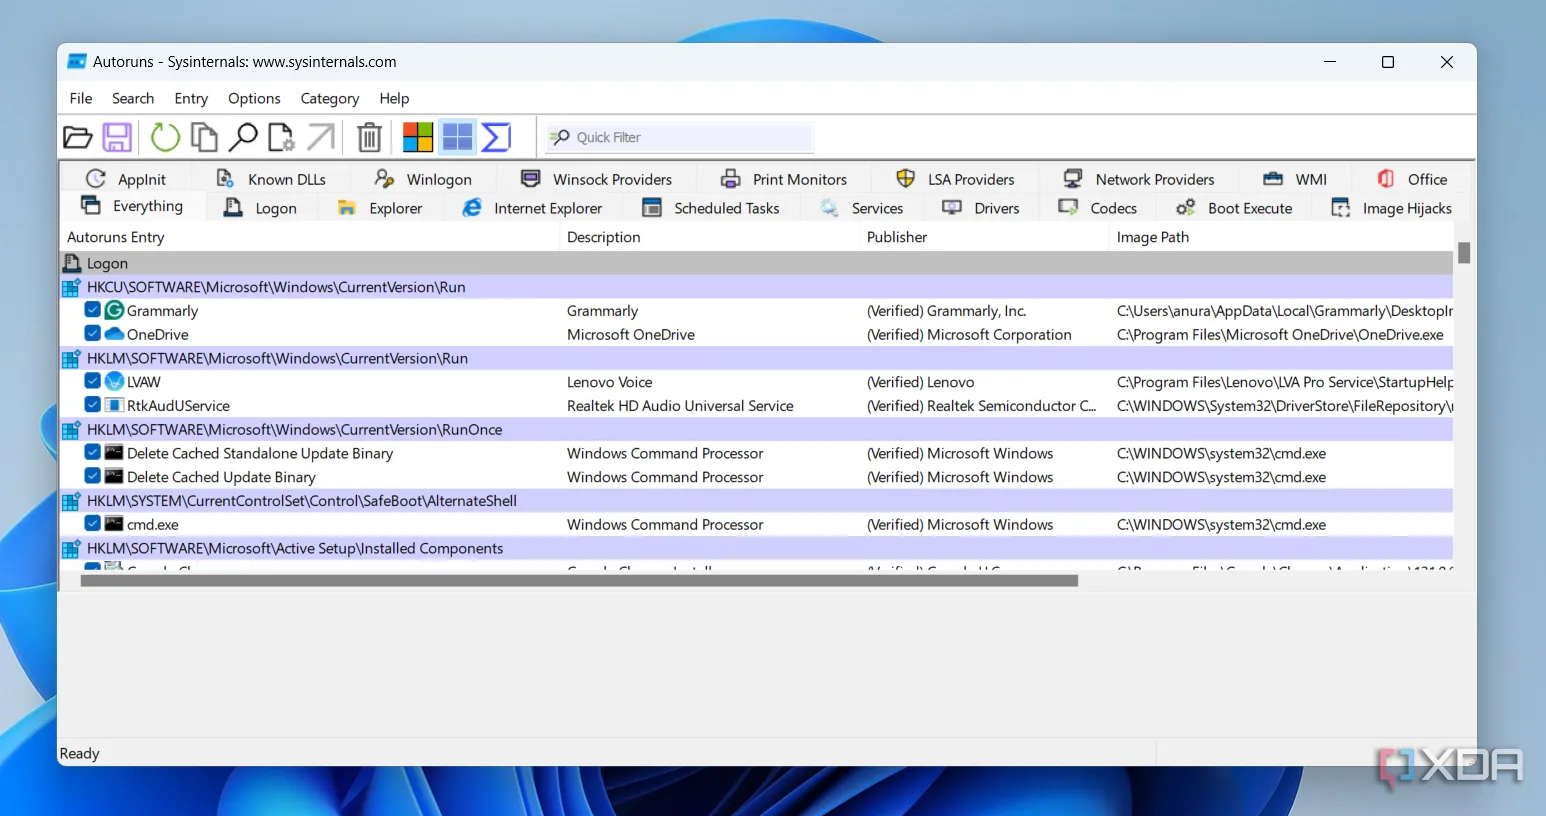Uncheck the Grammarly autorun entry
The height and width of the screenshot is (816, 1546).
pos(92,310)
